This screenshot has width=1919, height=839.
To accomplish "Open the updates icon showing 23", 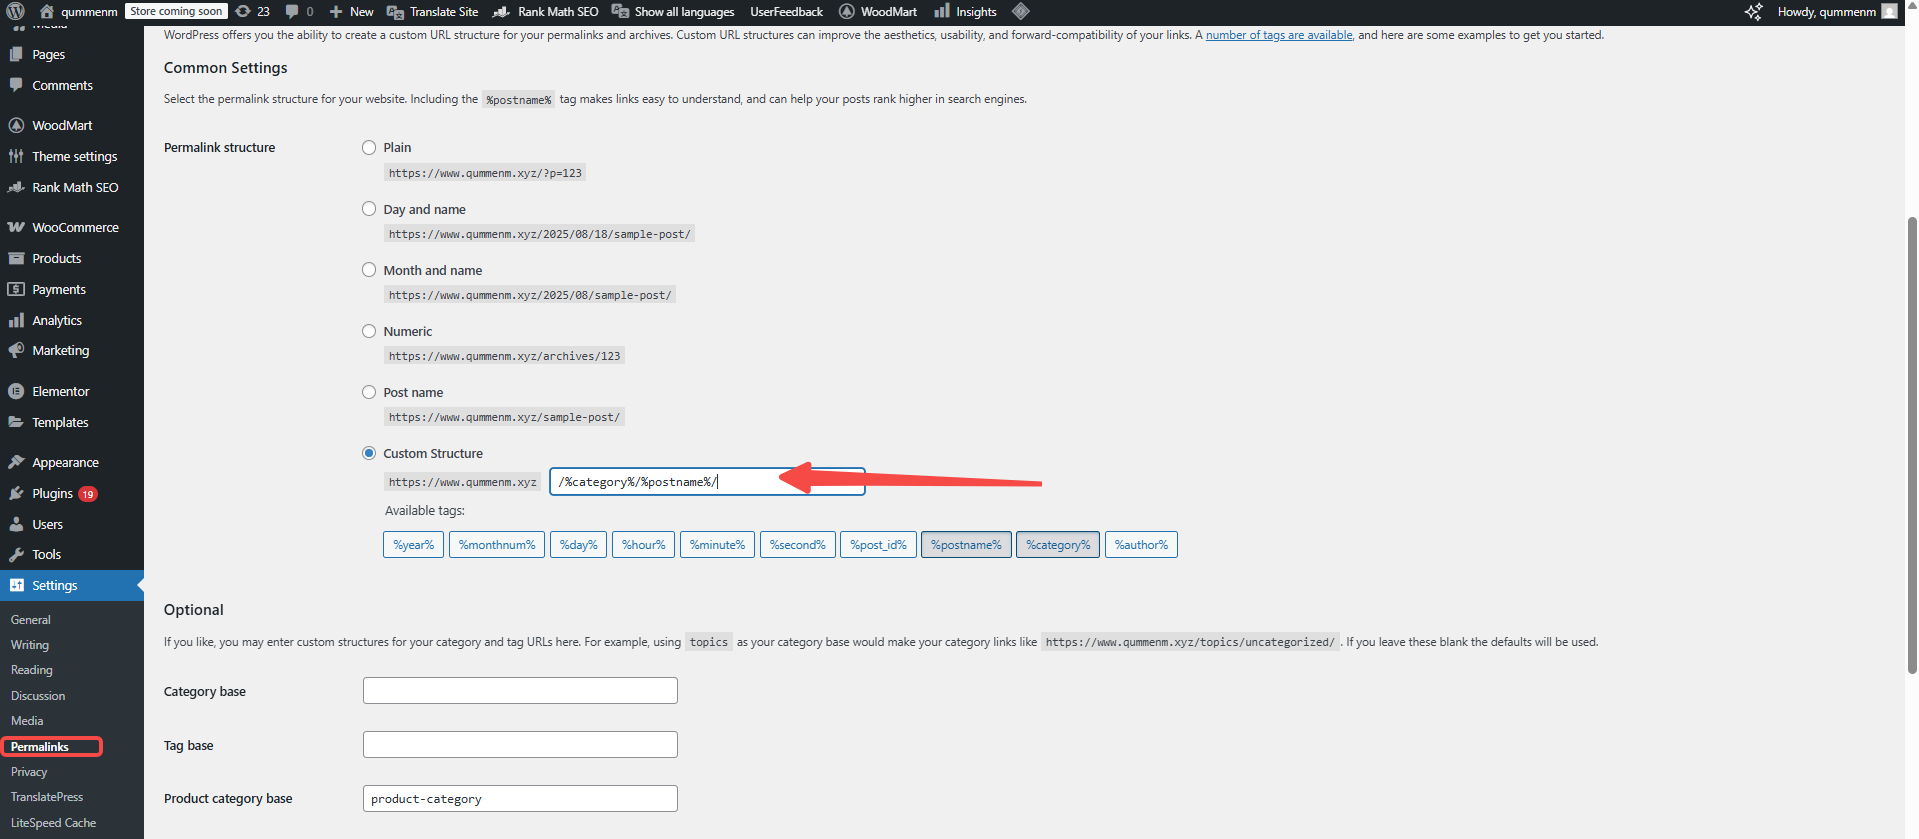I will pyautogui.click(x=242, y=12).
